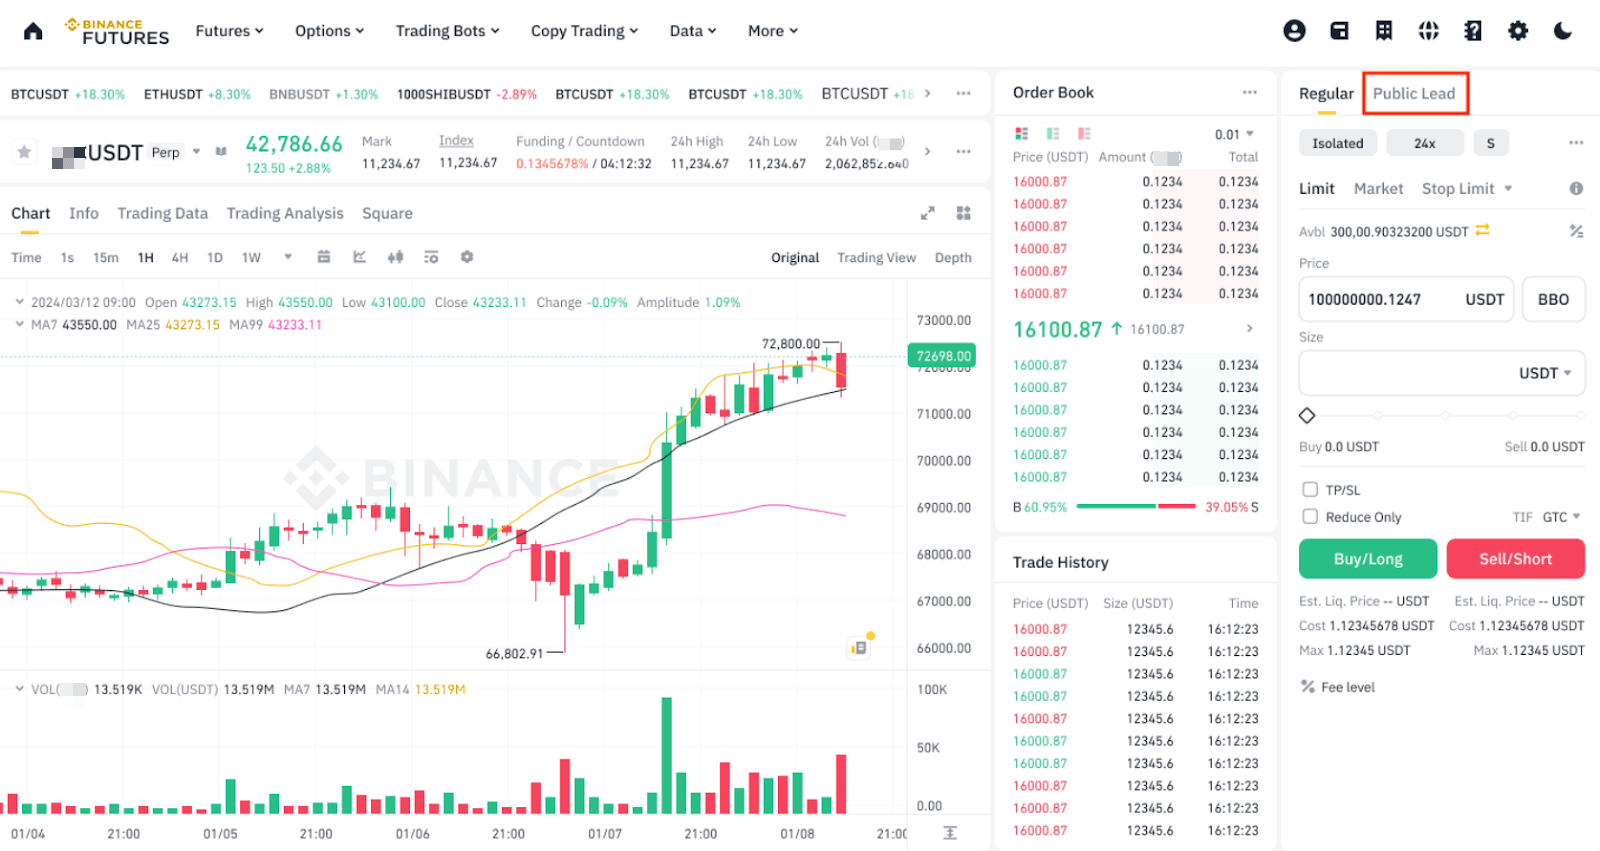Open three-dots menu of the ticker bar
The height and width of the screenshot is (851, 1600).
963,93
